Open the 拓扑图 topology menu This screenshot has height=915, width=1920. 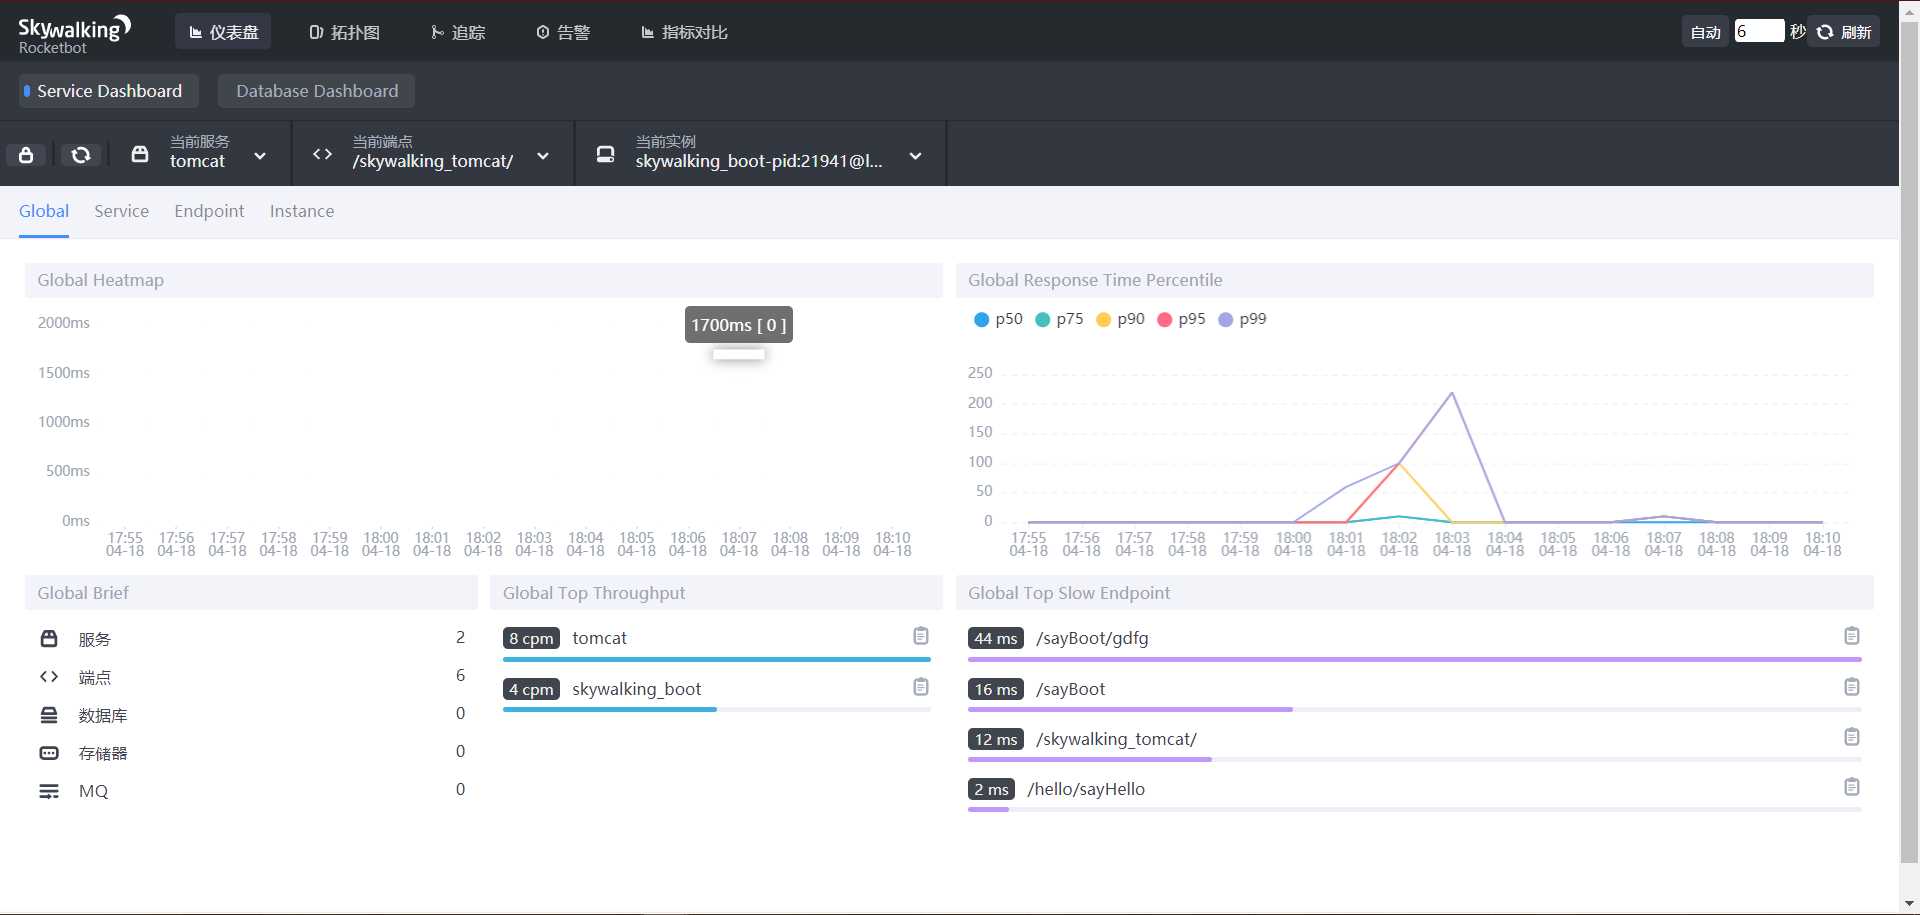(344, 32)
